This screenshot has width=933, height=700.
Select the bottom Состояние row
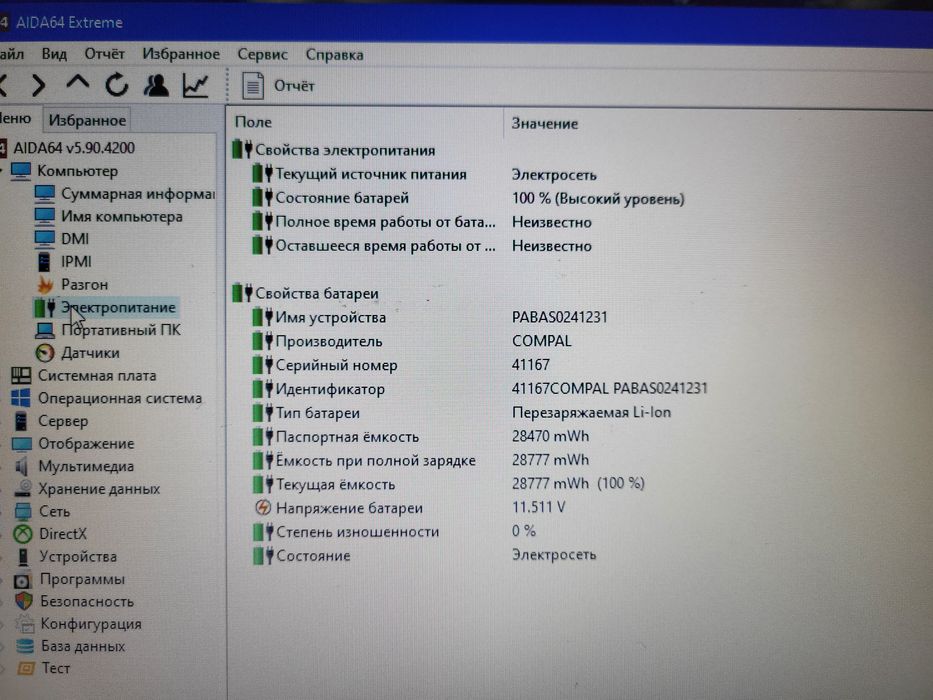pos(313,556)
